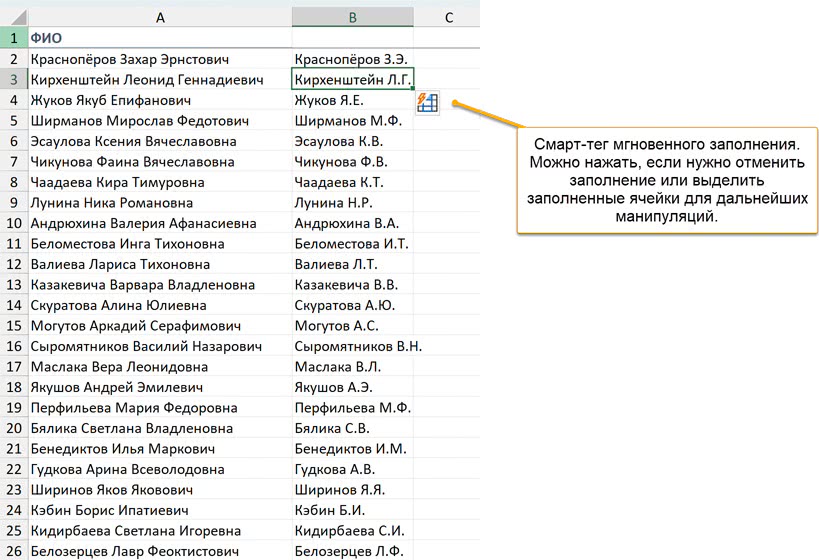The image size is (819, 560).
Task: Select row 3 header
Action: click(14, 79)
